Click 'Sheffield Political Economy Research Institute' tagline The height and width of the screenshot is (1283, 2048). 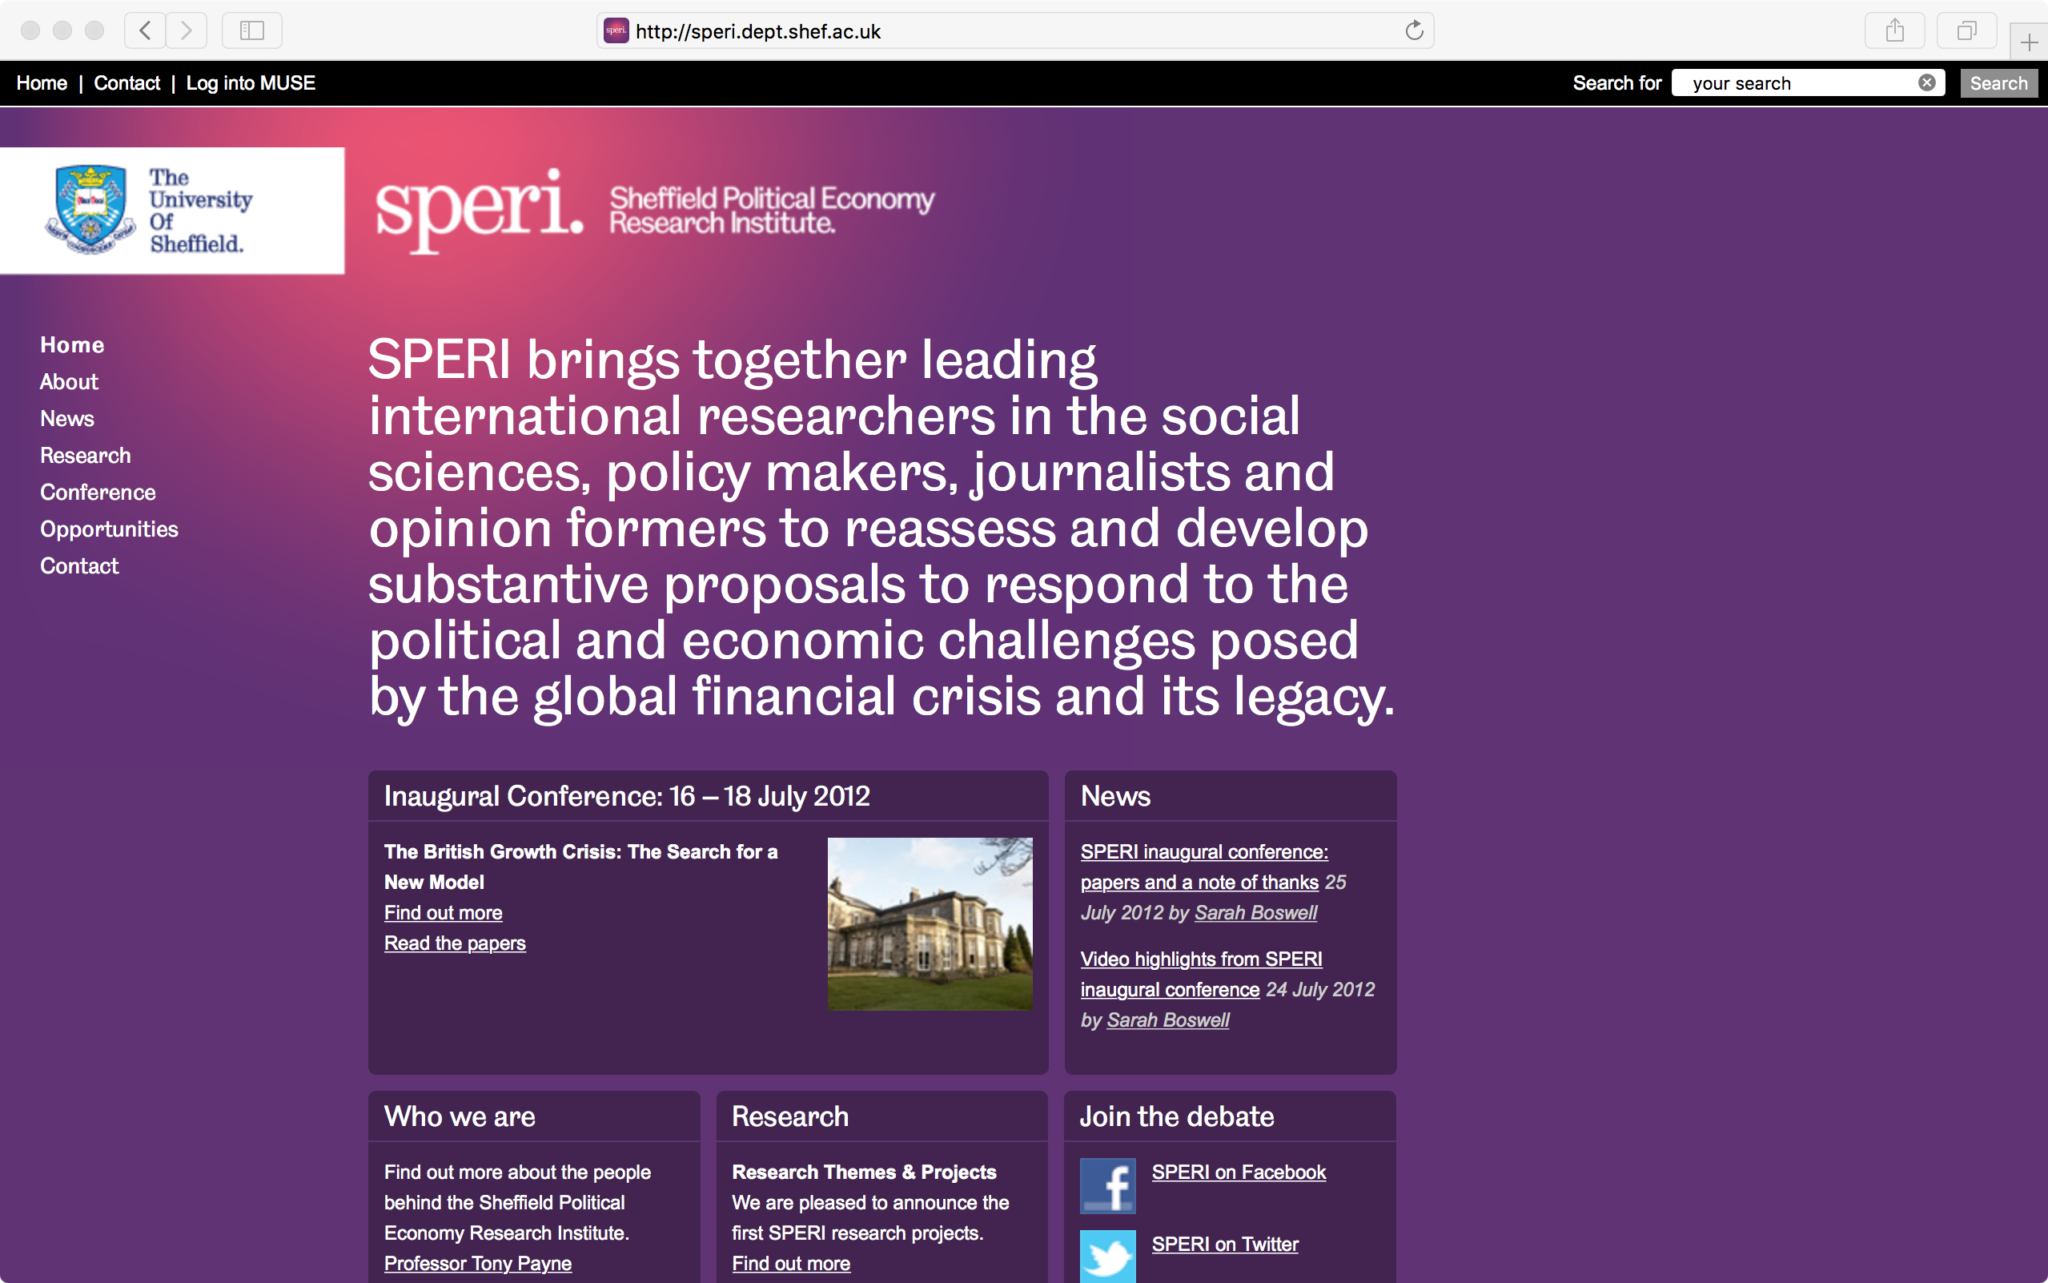coord(772,210)
